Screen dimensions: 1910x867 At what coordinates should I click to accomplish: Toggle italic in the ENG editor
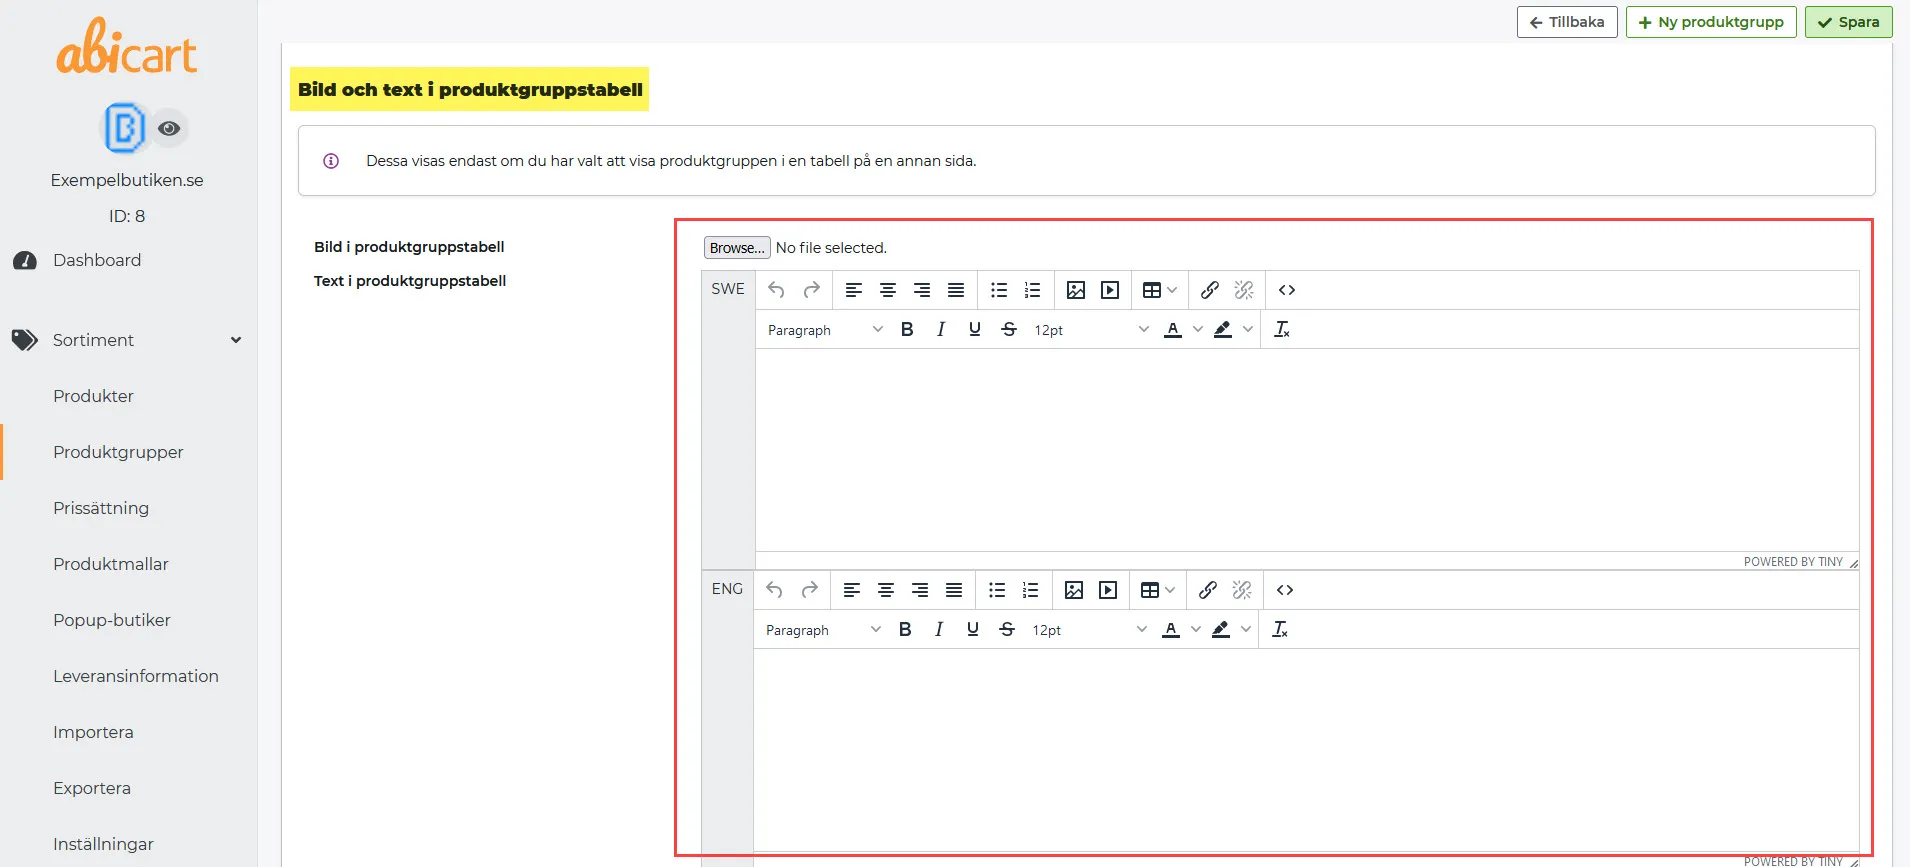coord(939,629)
